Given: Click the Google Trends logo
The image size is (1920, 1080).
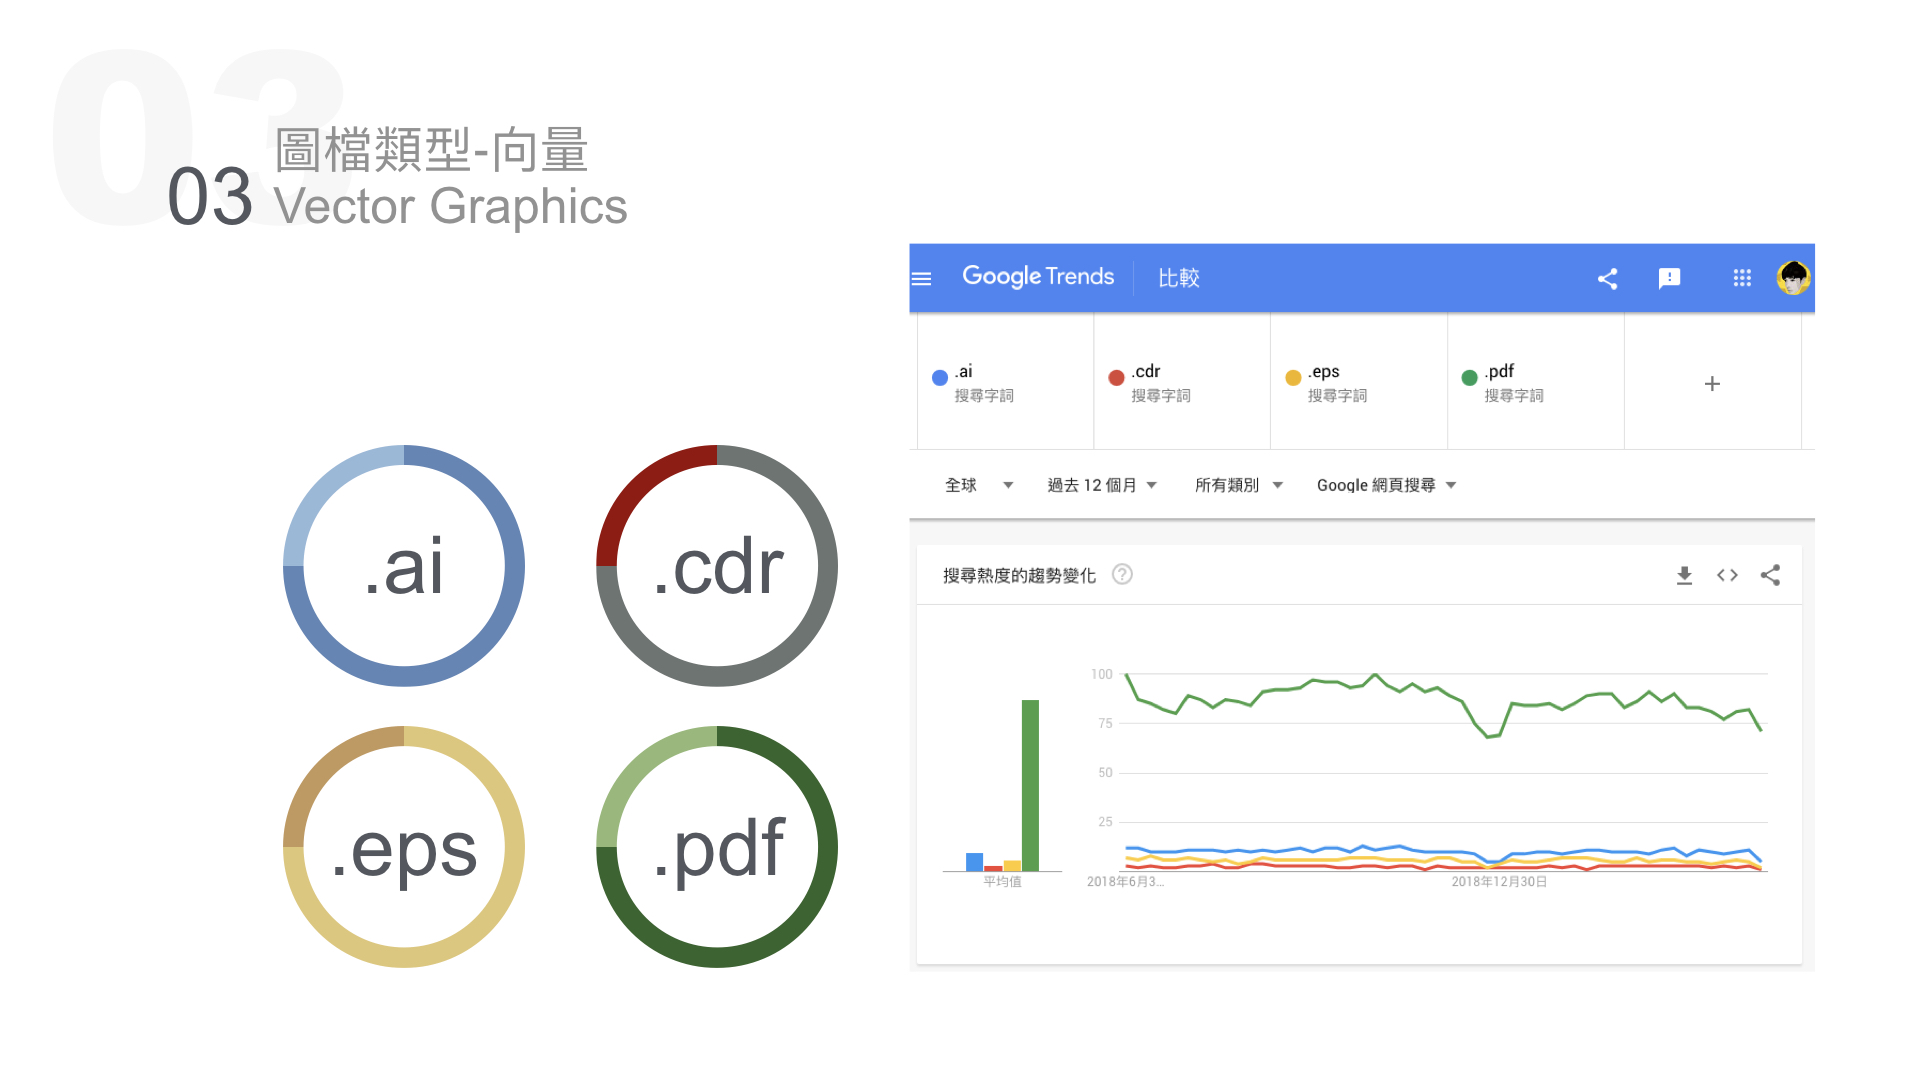Looking at the screenshot, I should pyautogui.click(x=1038, y=277).
